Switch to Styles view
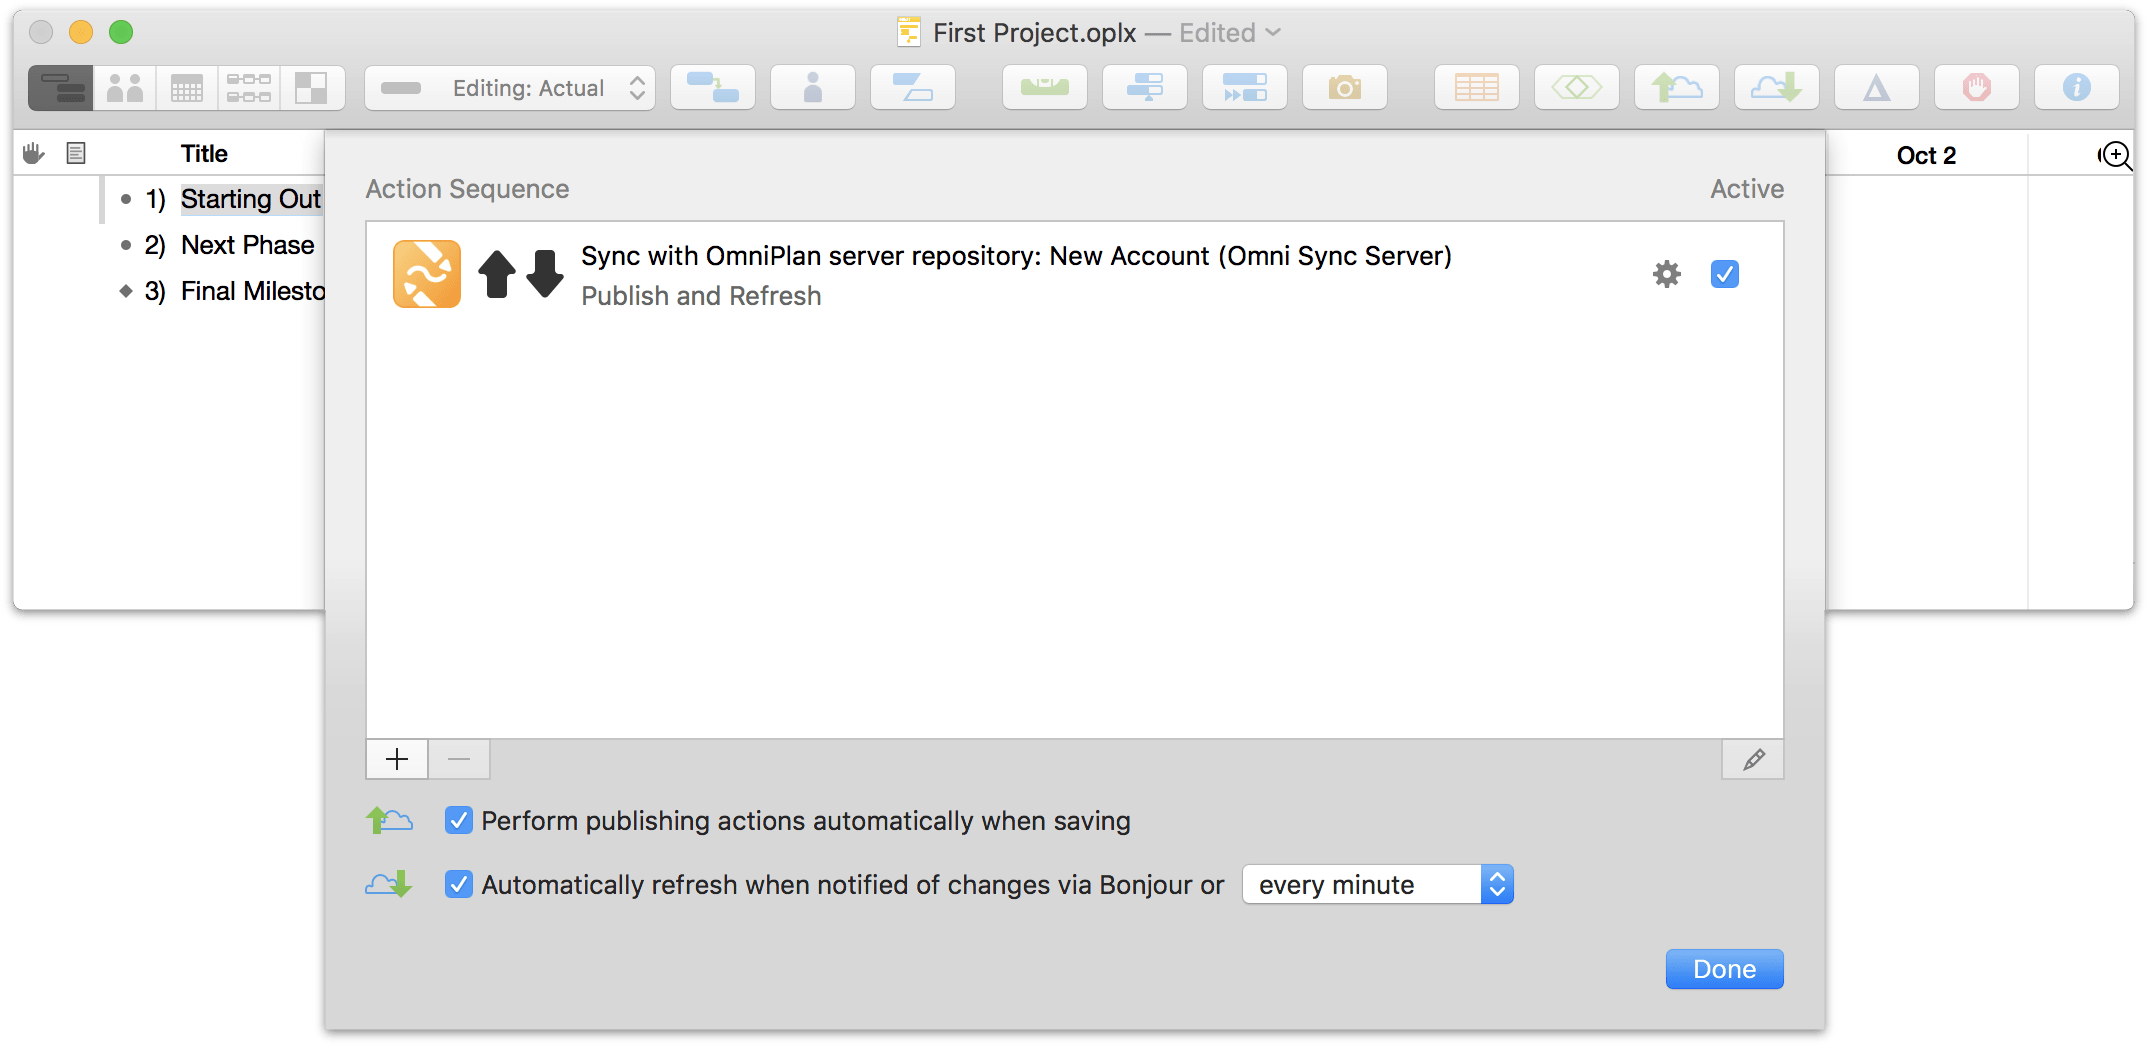The width and height of the screenshot is (2148, 1046). (x=312, y=88)
